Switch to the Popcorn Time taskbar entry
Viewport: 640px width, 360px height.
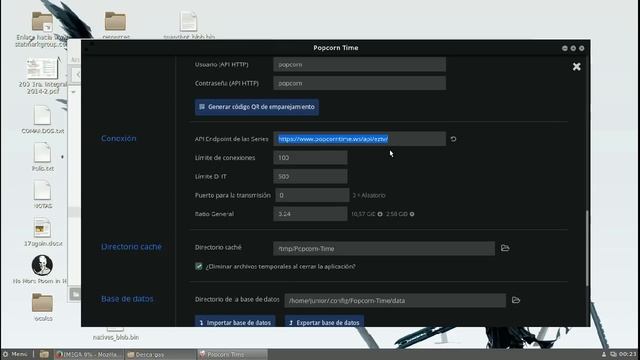(232, 354)
